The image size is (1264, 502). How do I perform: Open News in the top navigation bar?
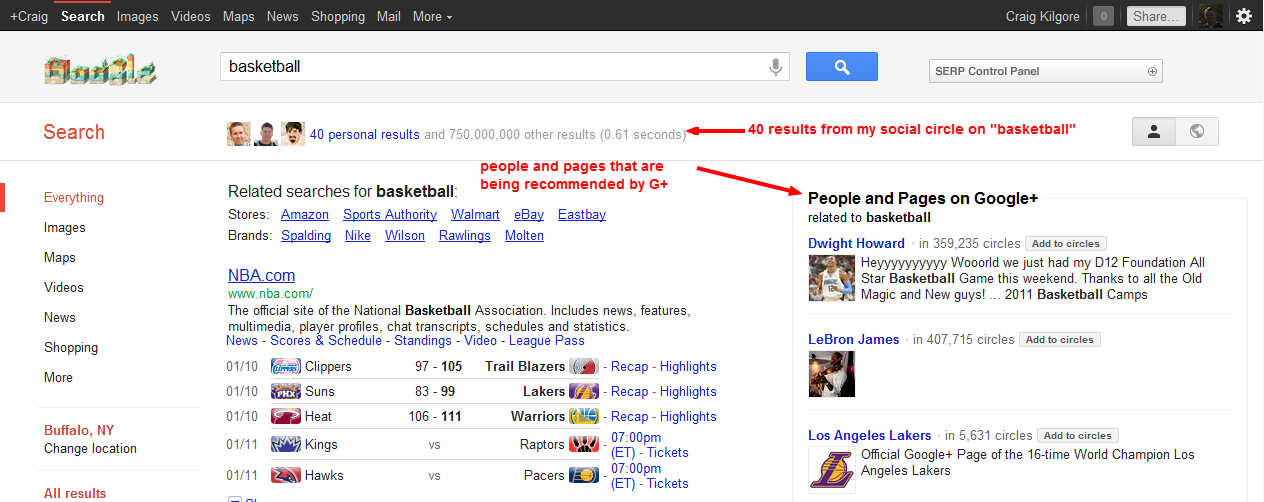tap(283, 16)
